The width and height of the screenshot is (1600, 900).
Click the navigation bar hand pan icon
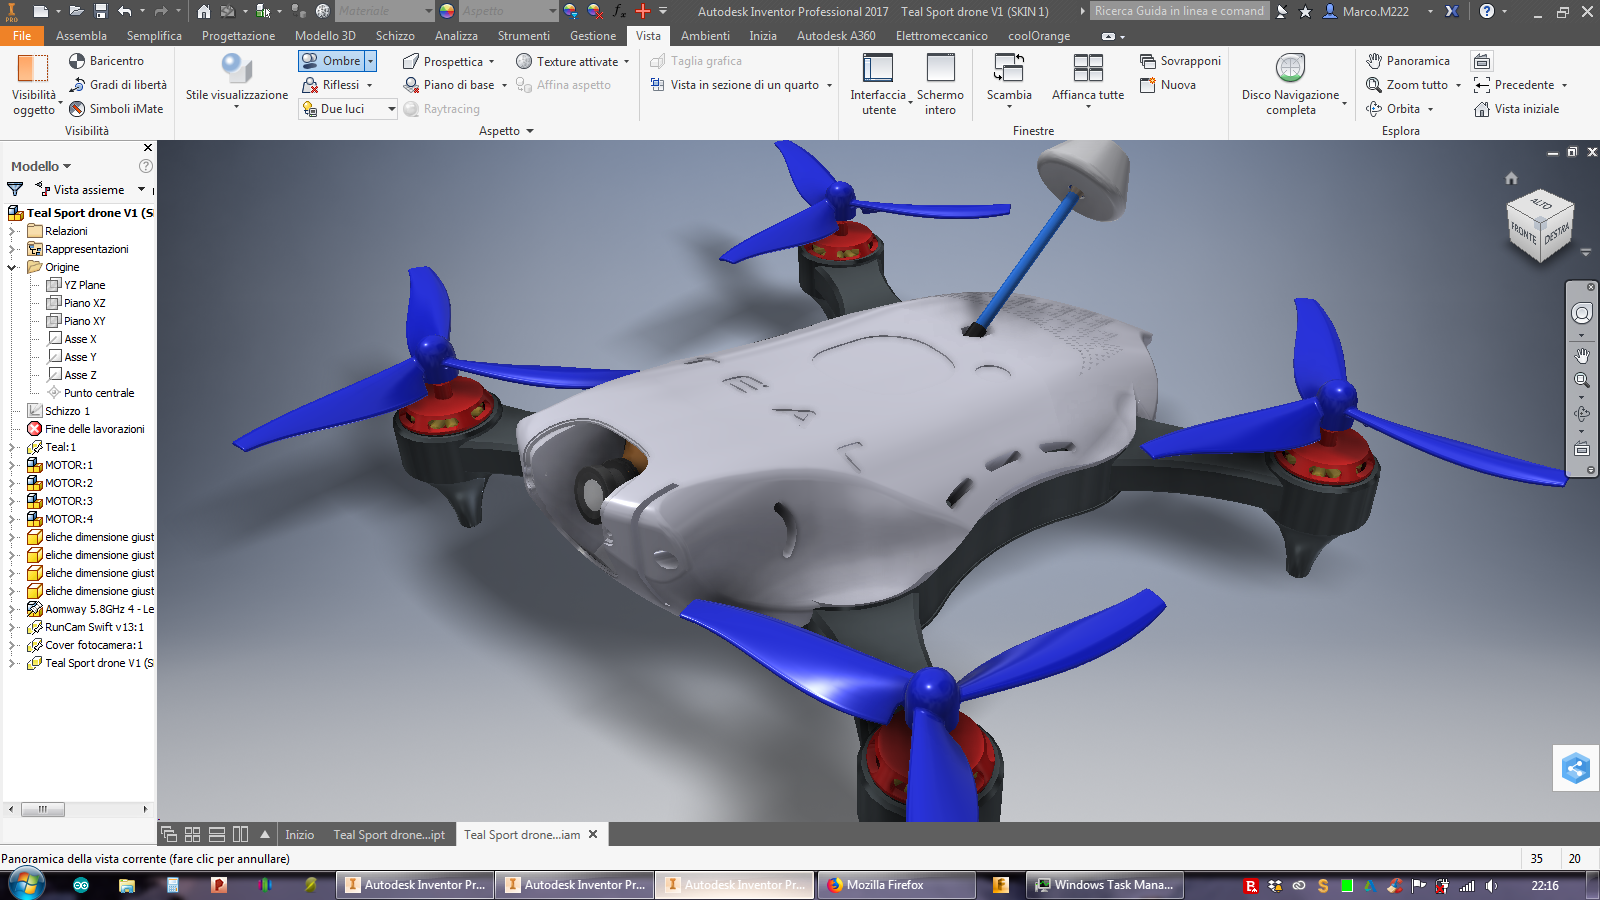point(1582,355)
